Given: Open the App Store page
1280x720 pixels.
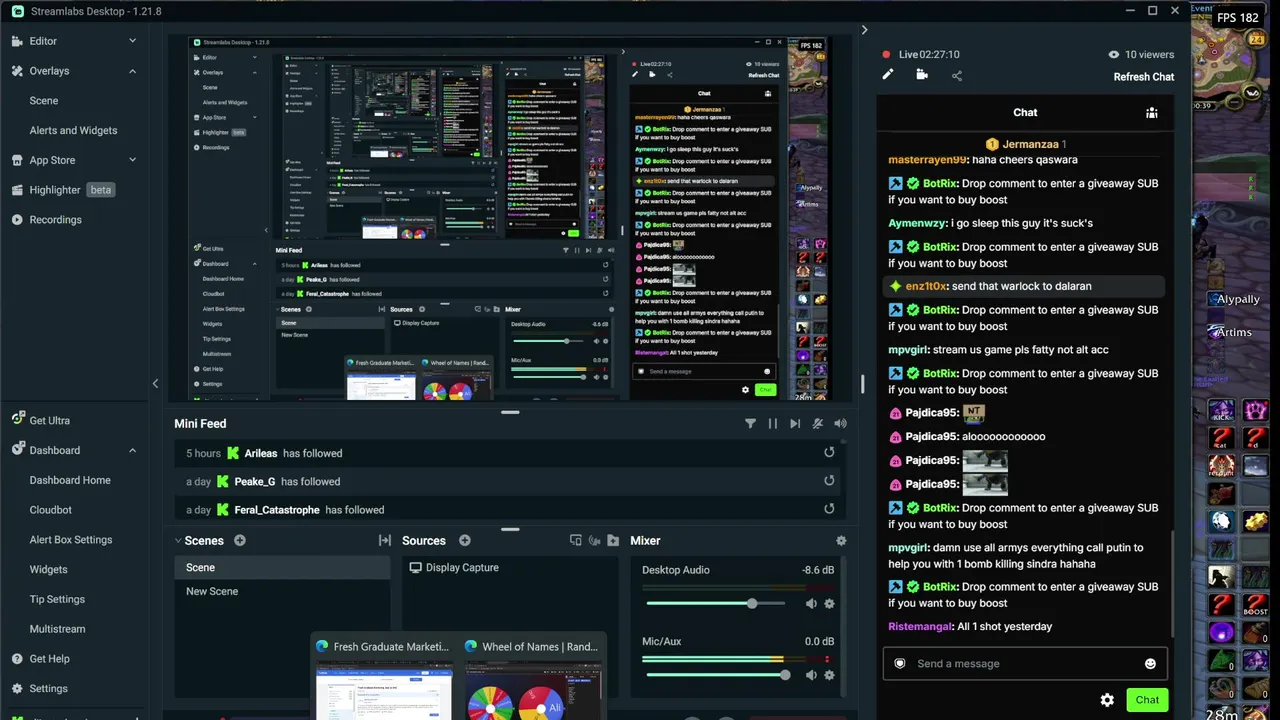Looking at the screenshot, I should coord(52,160).
